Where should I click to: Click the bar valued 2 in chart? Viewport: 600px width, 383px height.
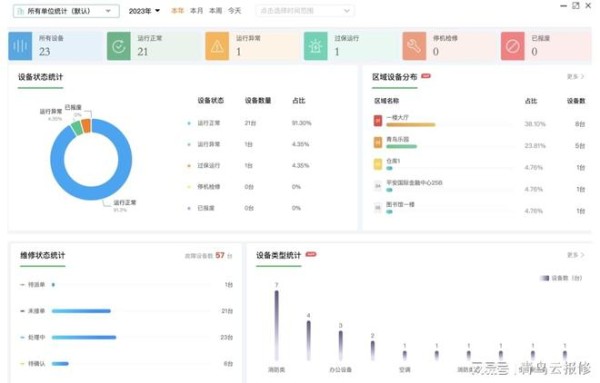[373, 350]
